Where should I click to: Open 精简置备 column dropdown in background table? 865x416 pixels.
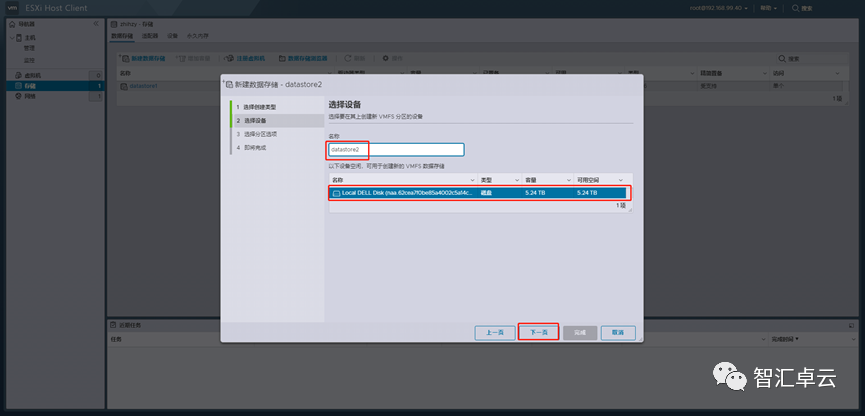click(764, 73)
